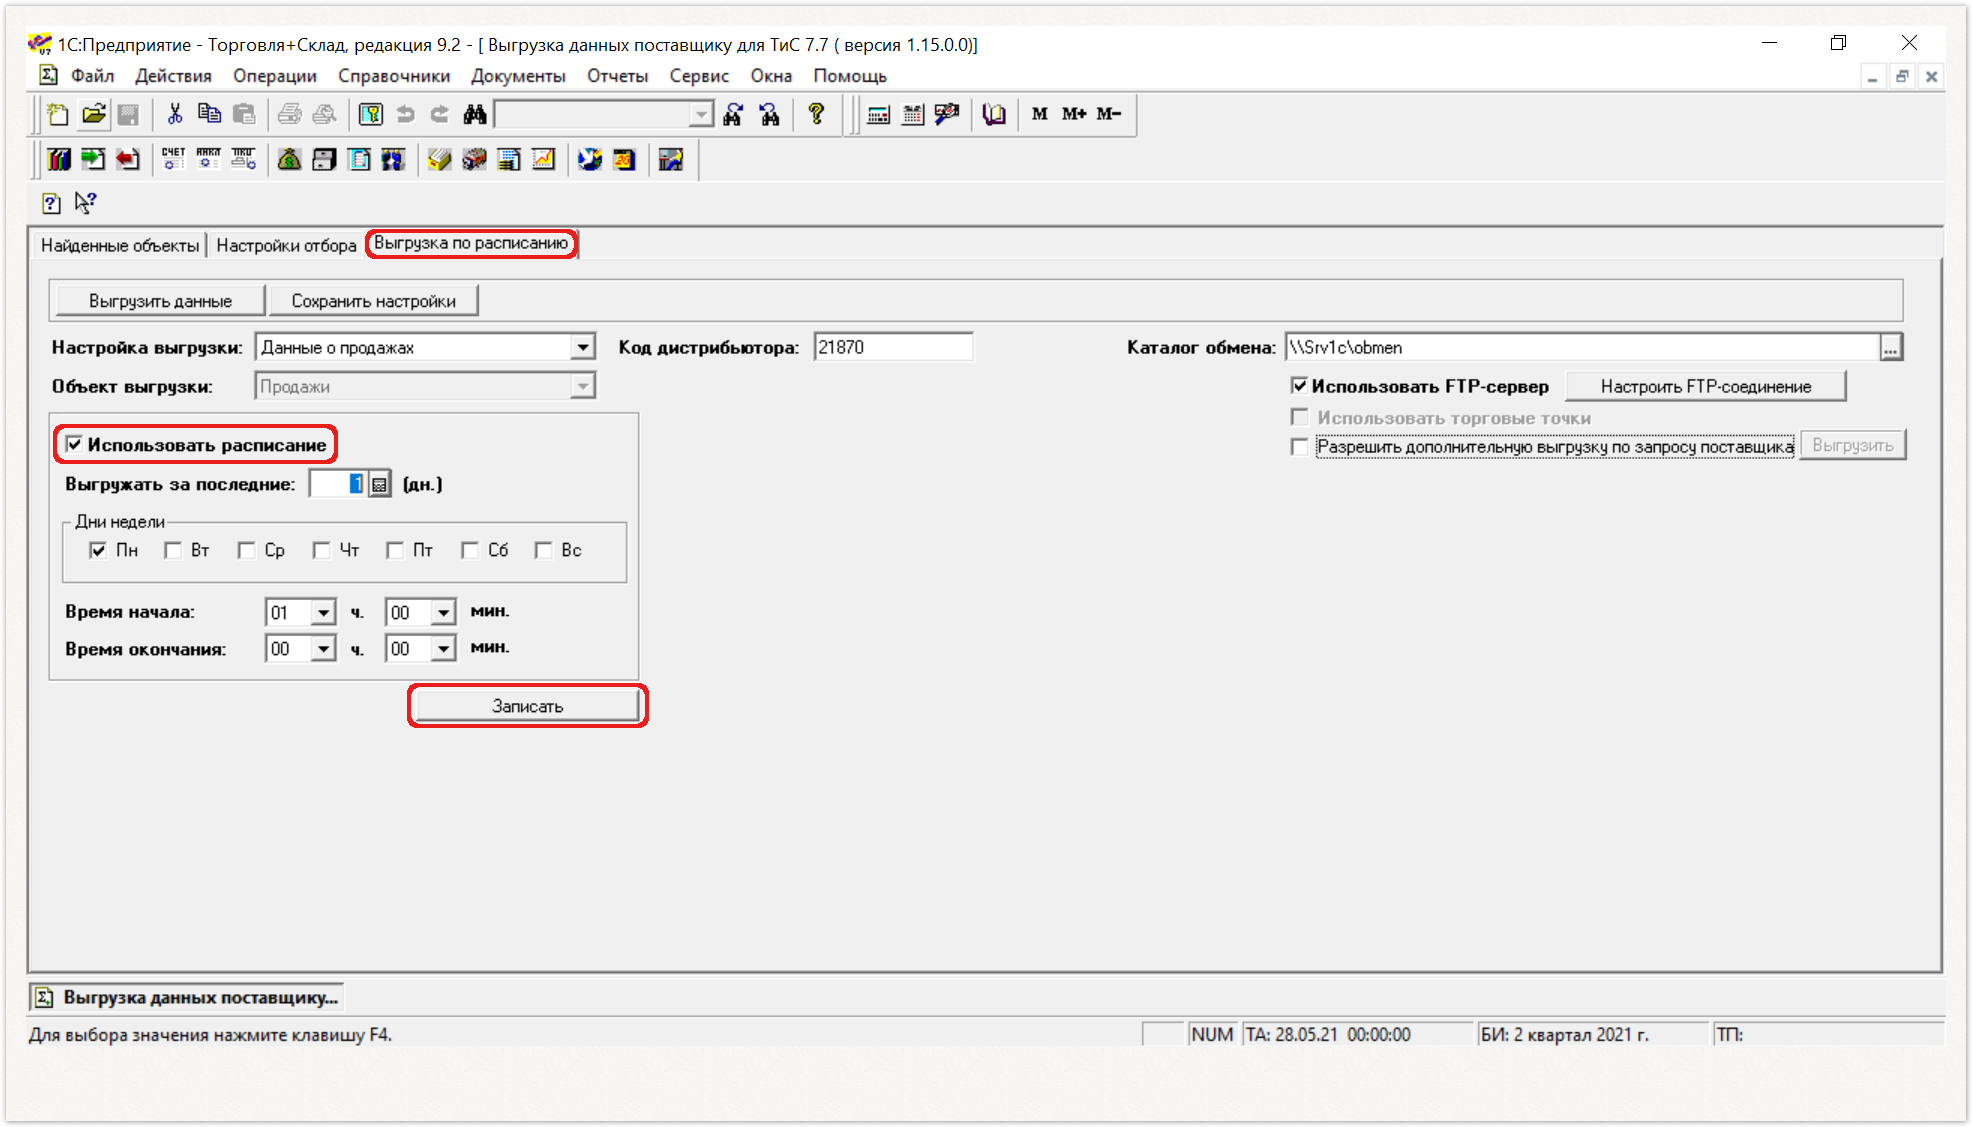This screenshot has height=1127, width=1972.
Task: Click the green arrow incoming document icon
Action: pos(93,160)
